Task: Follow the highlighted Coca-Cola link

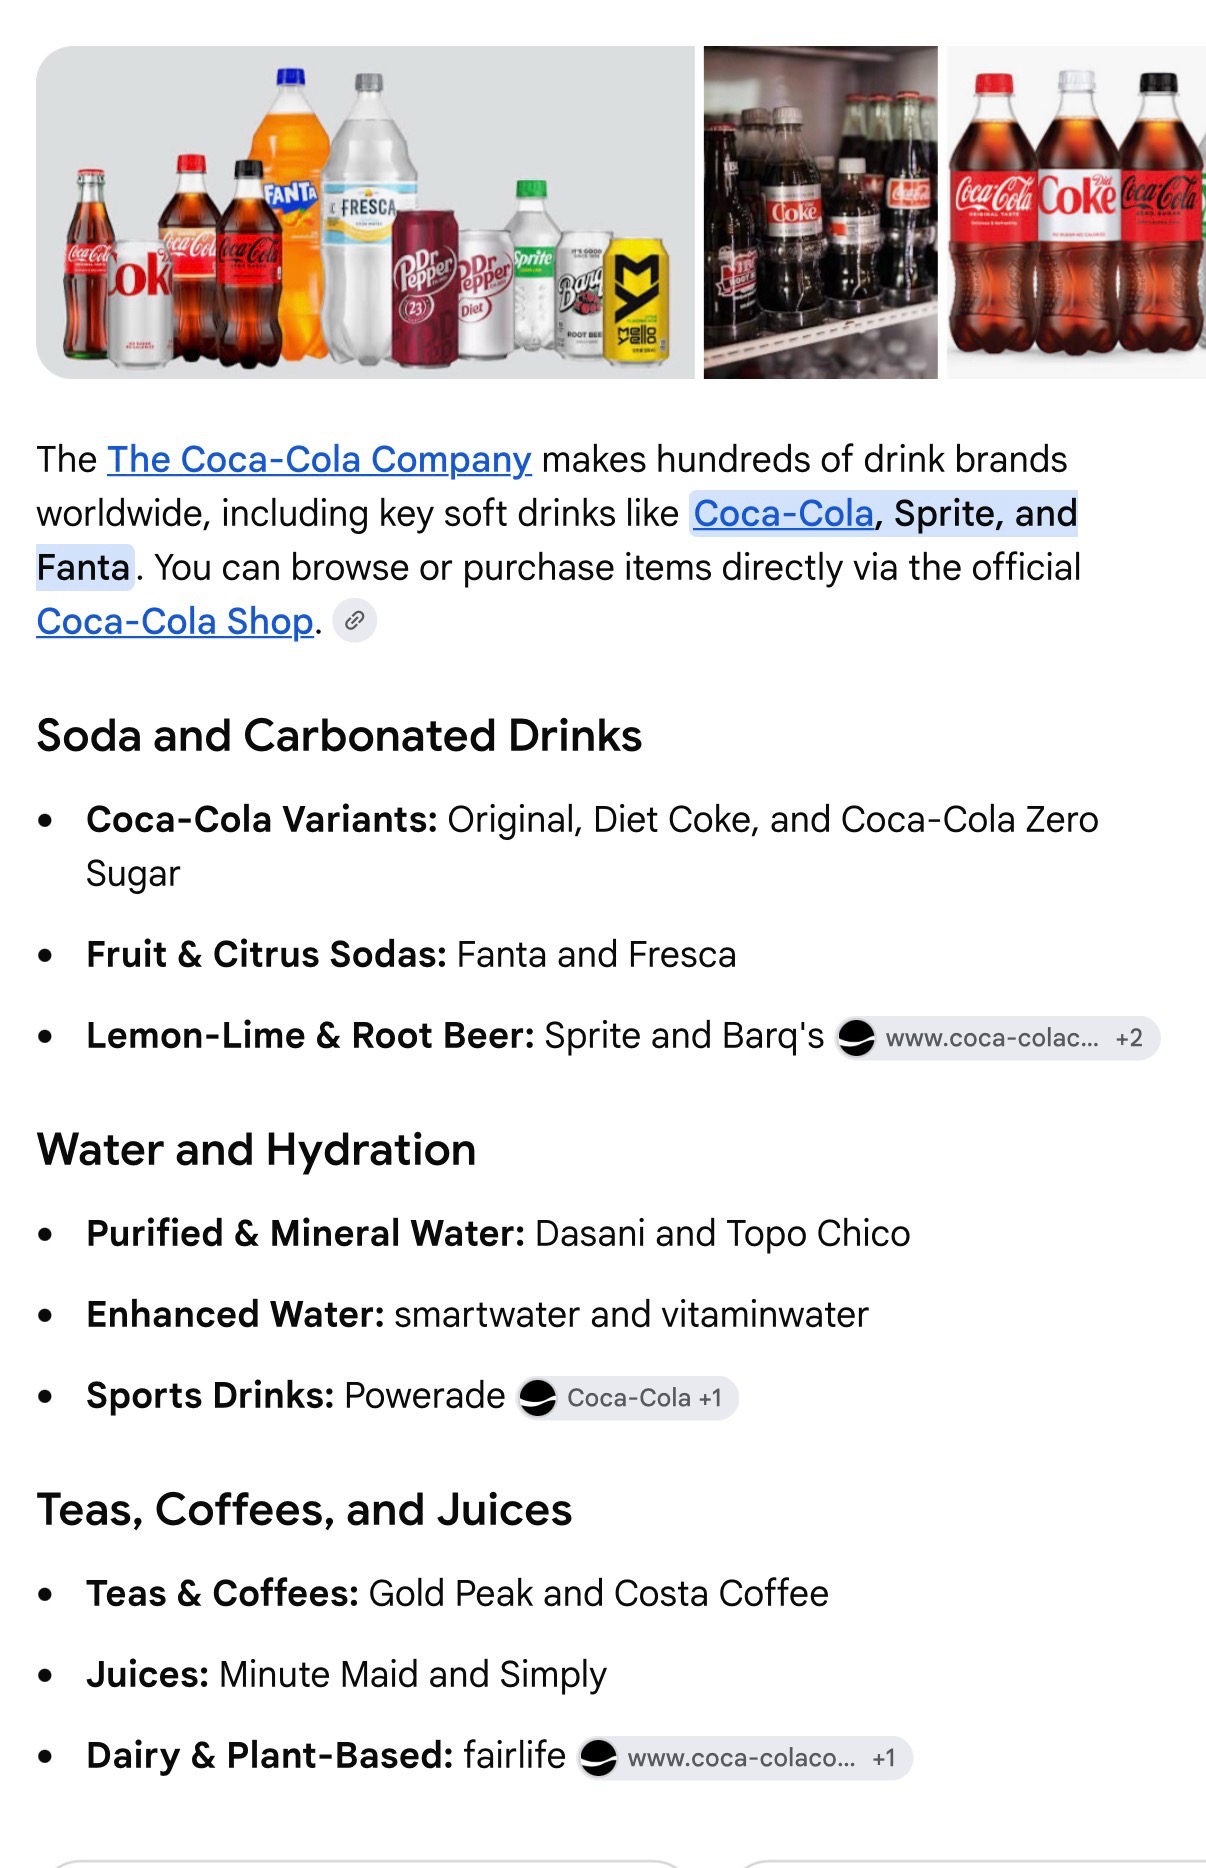Action: point(784,514)
